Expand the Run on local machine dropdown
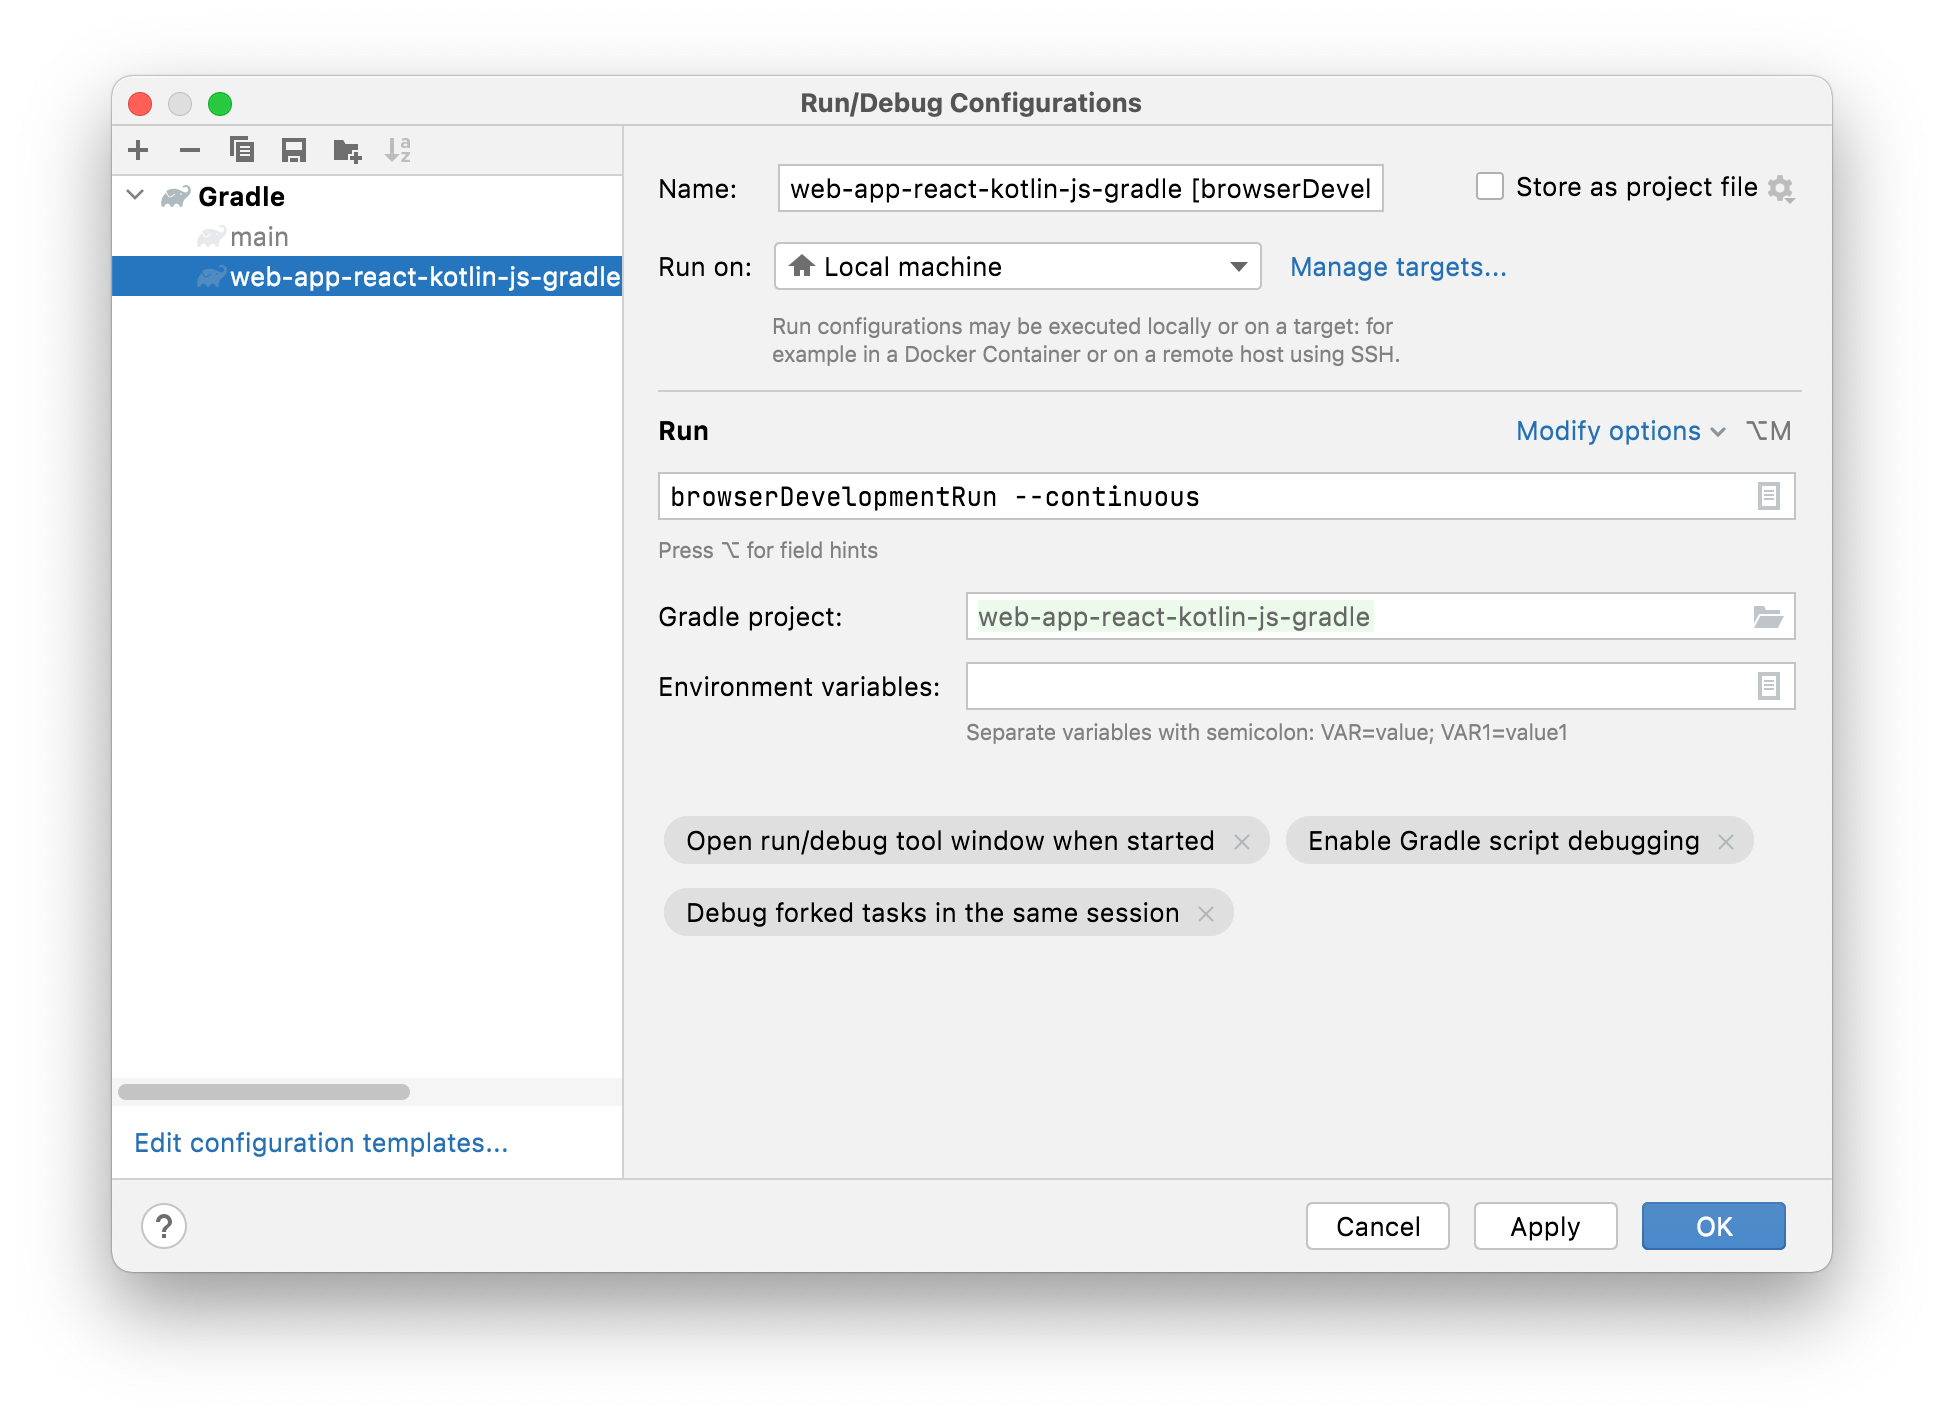The height and width of the screenshot is (1420, 1944). coord(1238,267)
